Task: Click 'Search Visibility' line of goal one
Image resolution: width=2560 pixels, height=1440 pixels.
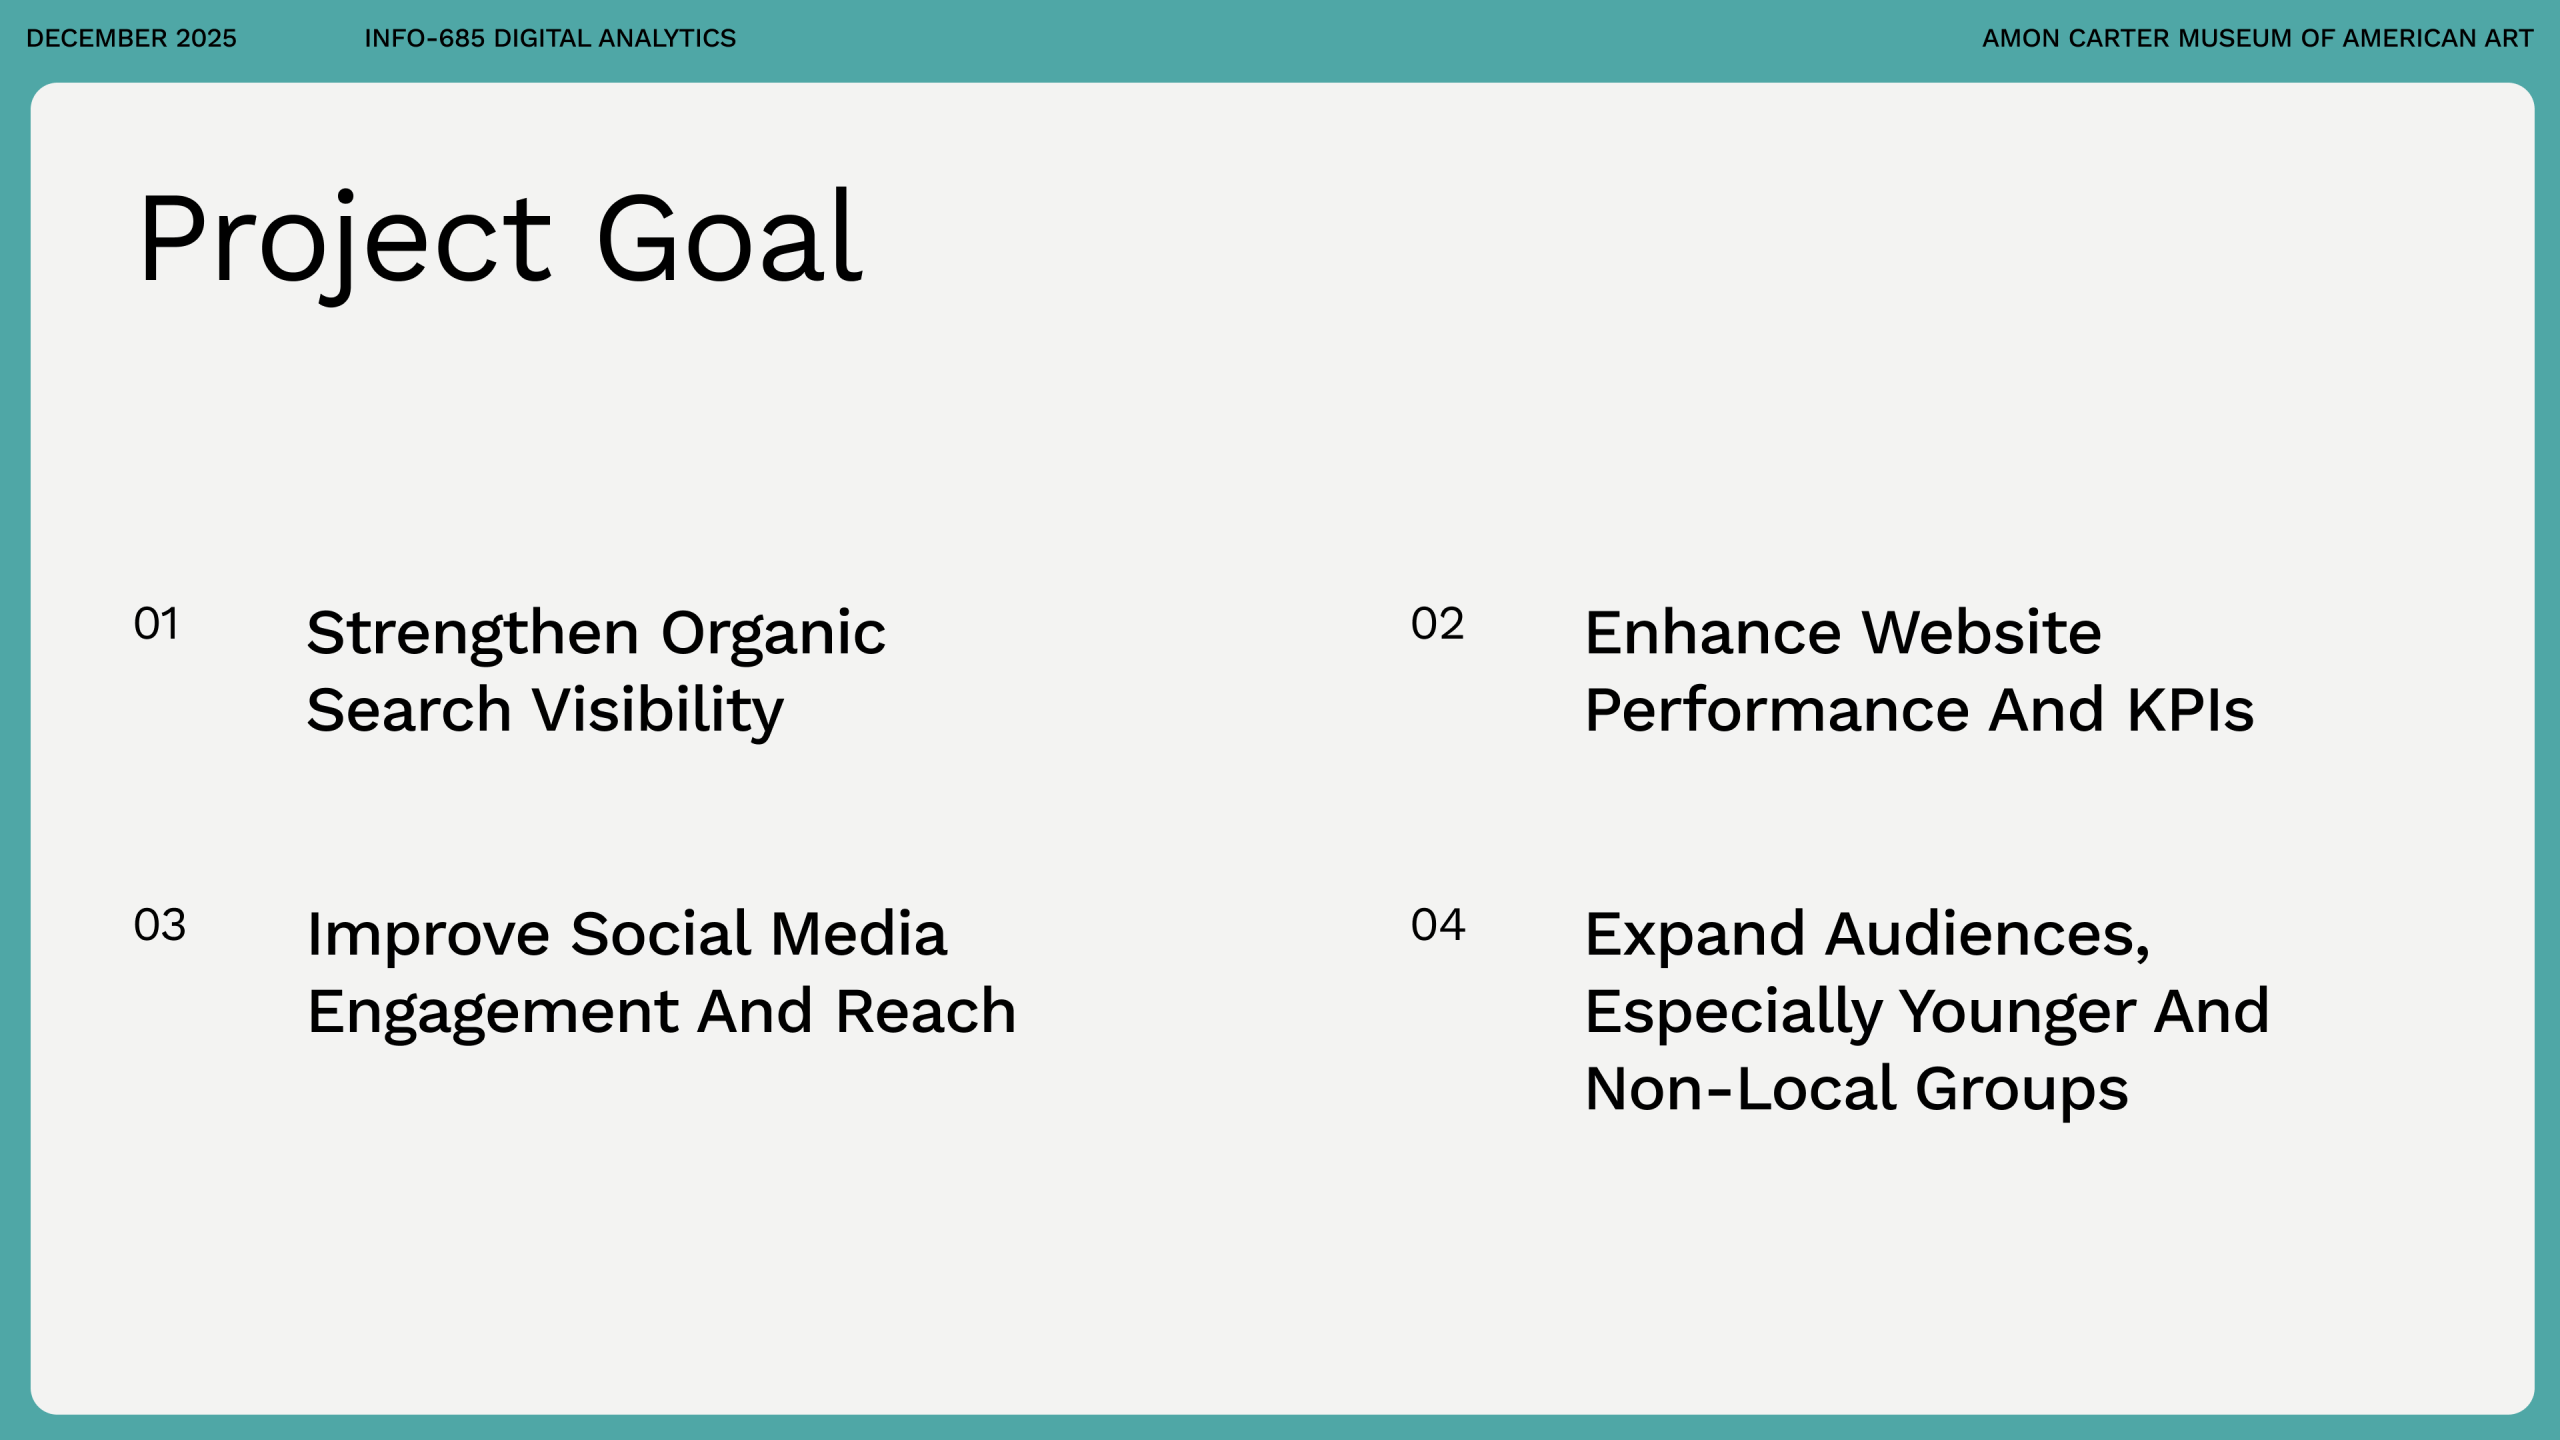Action: tap(545, 711)
